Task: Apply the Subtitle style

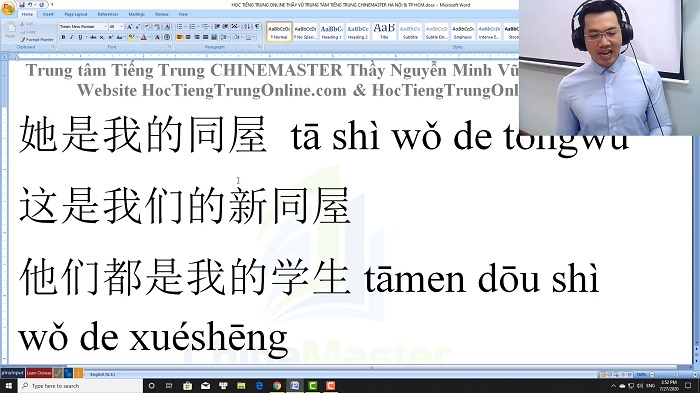Action: (x=410, y=32)
